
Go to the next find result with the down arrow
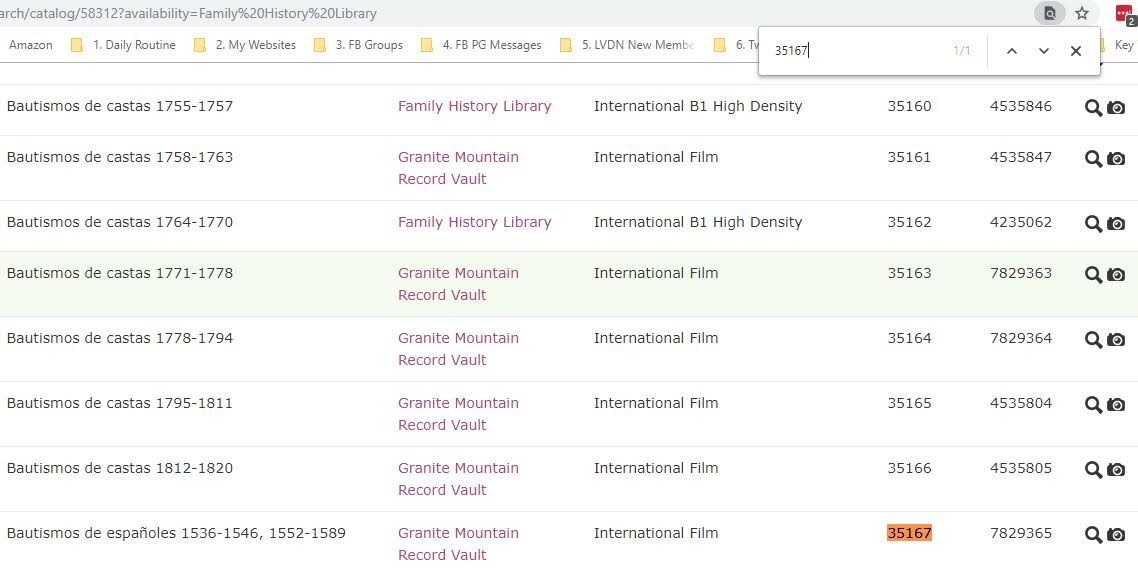point(1044,51)
